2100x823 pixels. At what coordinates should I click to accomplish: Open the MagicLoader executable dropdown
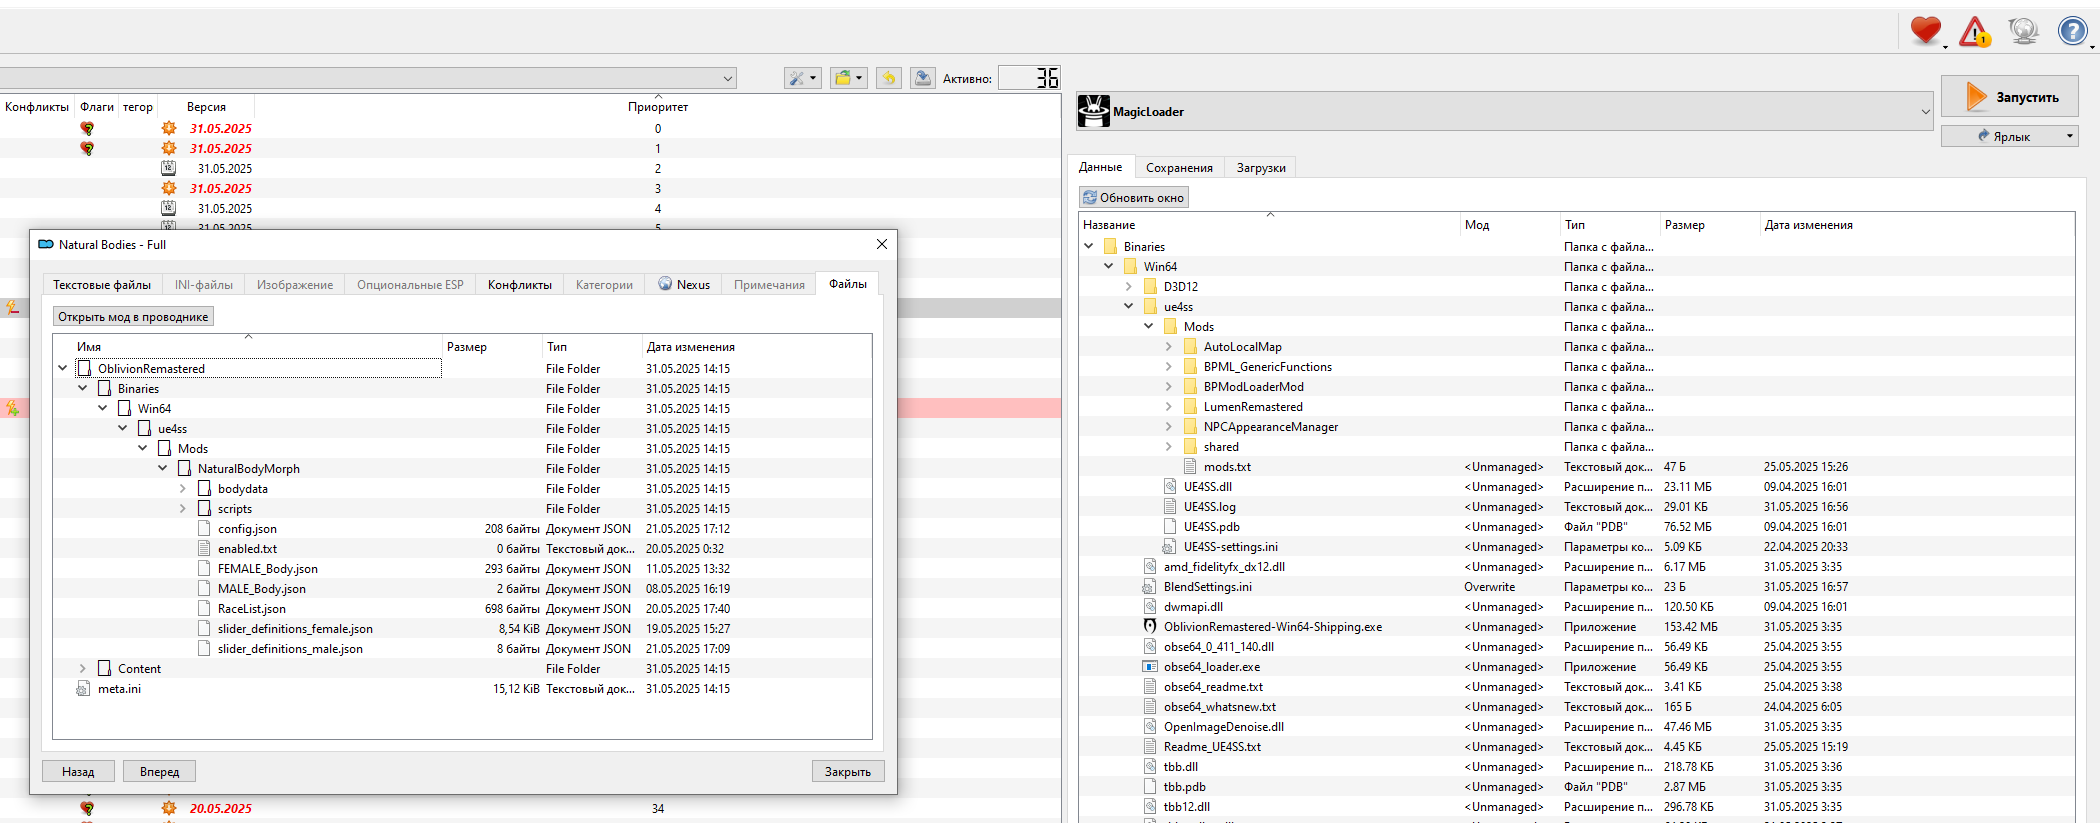coord(1925,112)
